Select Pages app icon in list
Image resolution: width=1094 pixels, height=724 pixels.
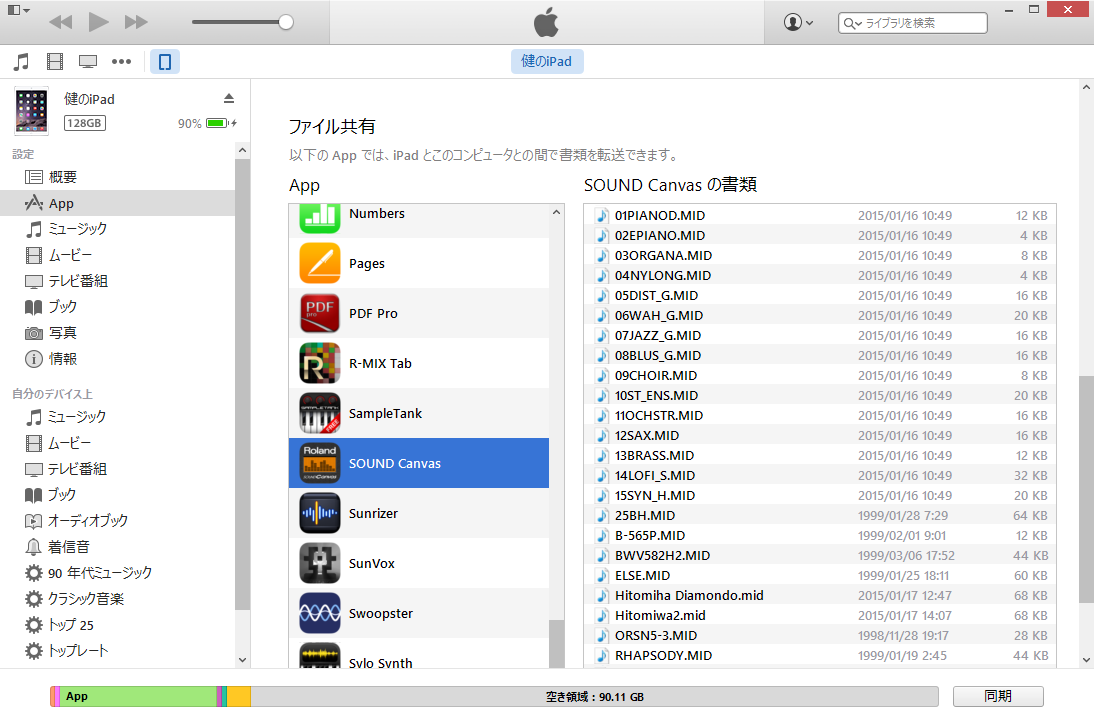(x=320, y=263)
